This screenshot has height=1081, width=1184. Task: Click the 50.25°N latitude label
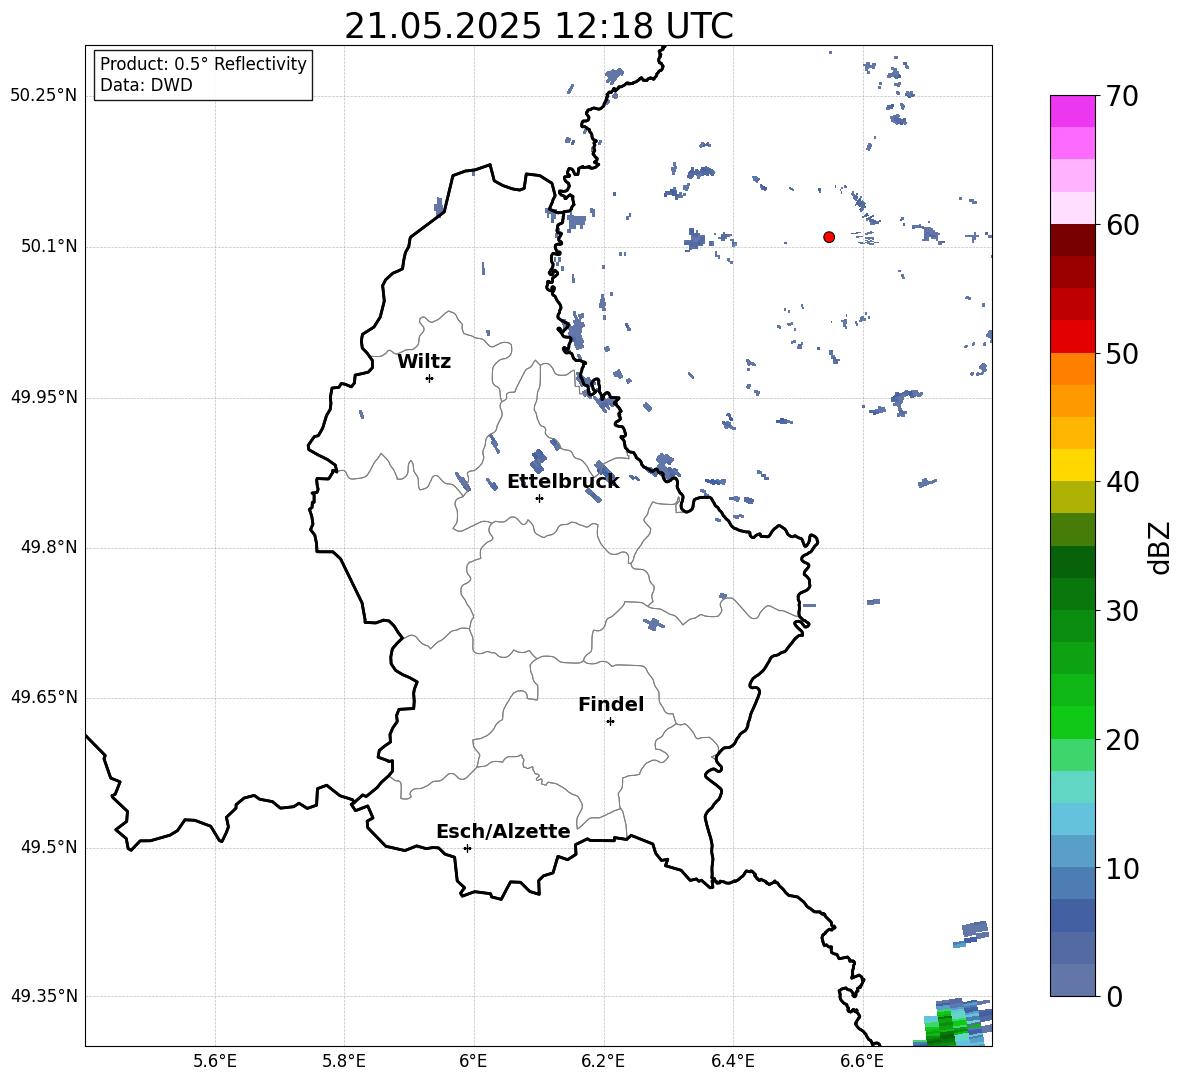pos(44,96)
